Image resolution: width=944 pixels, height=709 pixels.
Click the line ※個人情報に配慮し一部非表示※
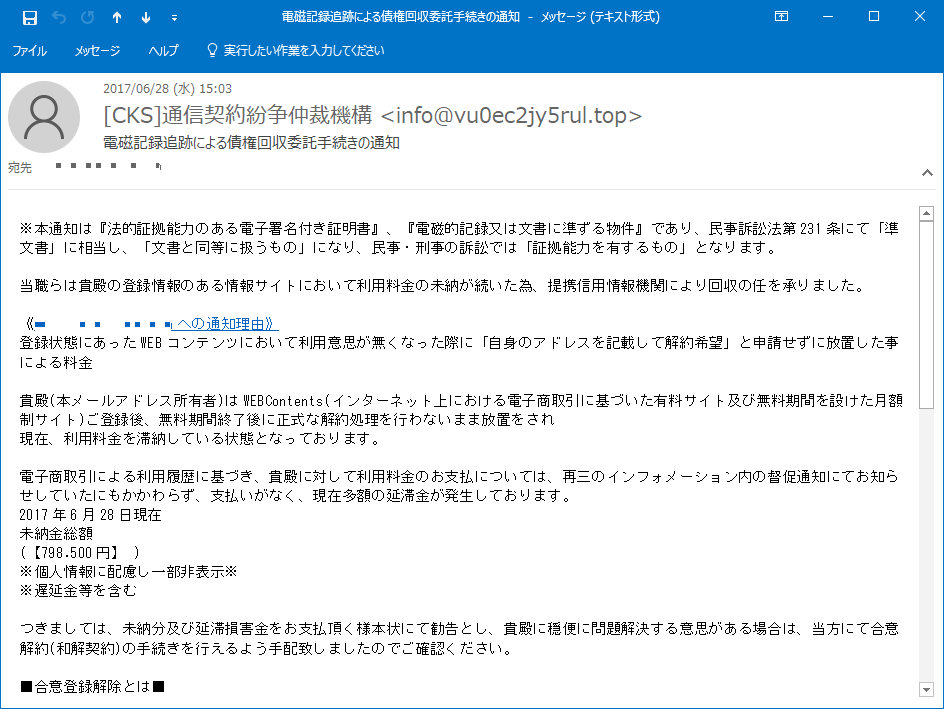click(128, 572)
